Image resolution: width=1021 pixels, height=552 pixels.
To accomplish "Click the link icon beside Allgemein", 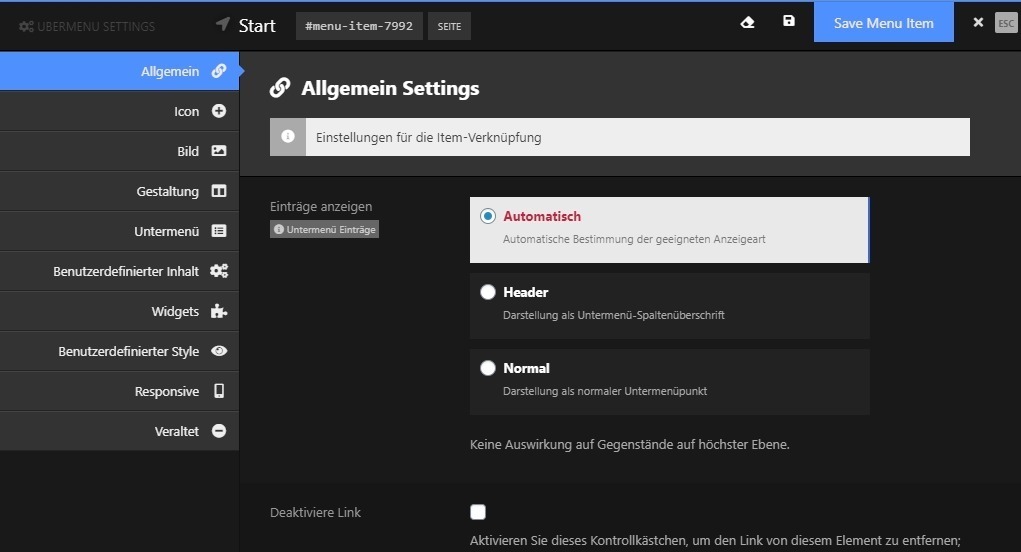I will [219, 71].
